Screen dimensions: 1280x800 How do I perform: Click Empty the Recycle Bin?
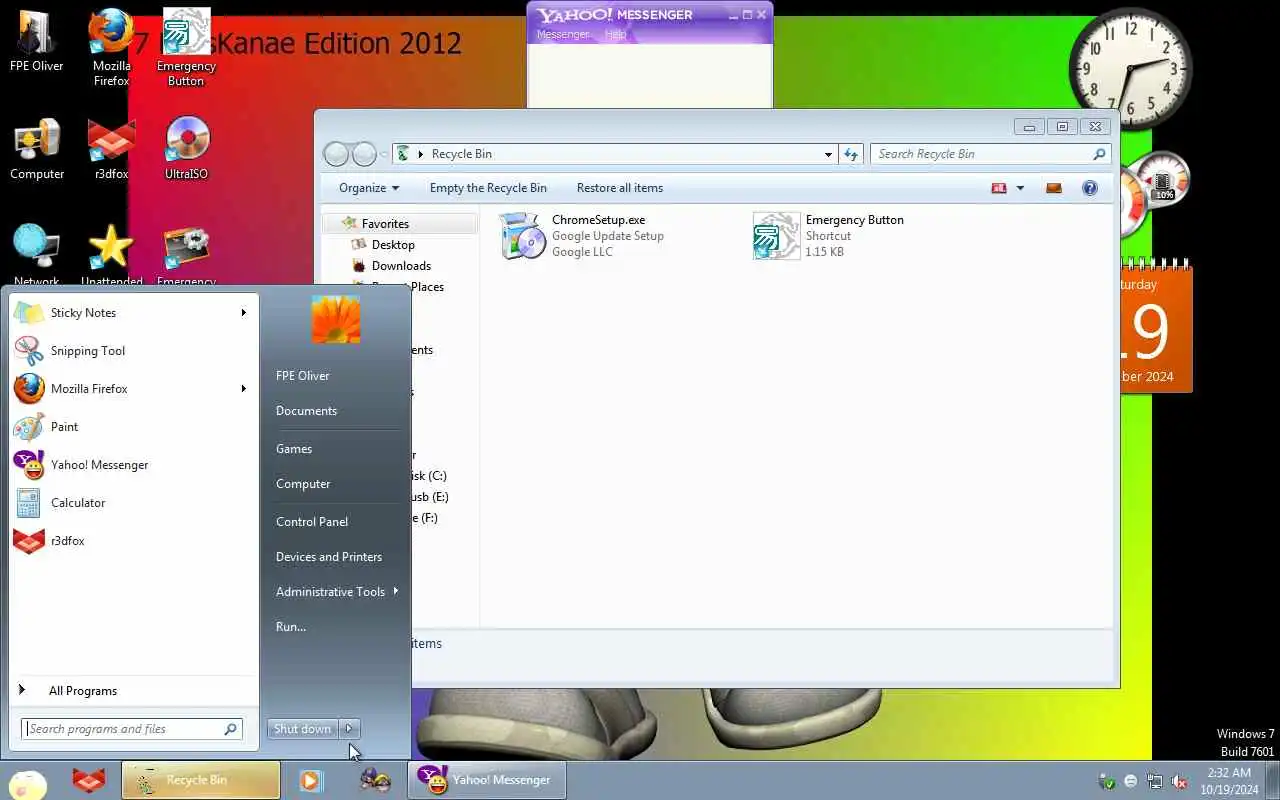[x=488, y=188]
